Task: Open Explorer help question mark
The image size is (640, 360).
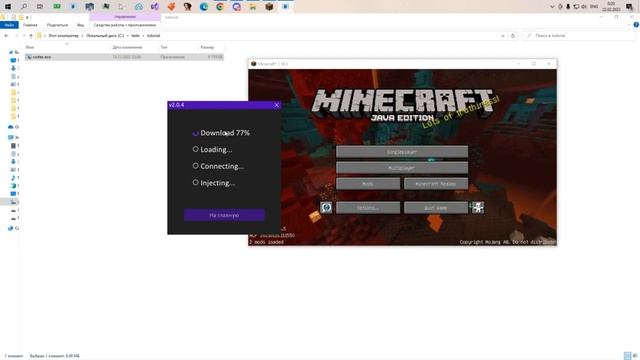Action: [x=636, y=25]
